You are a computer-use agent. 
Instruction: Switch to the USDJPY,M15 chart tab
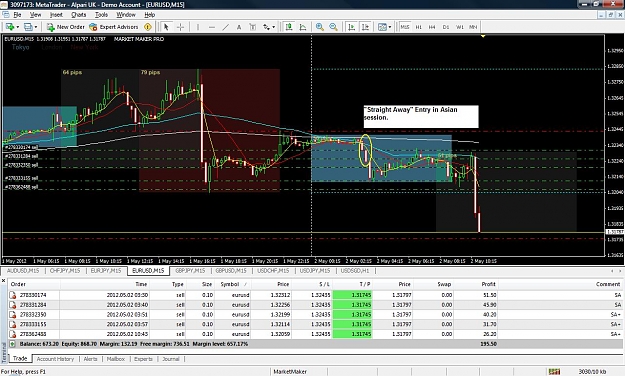click(315, 271)
